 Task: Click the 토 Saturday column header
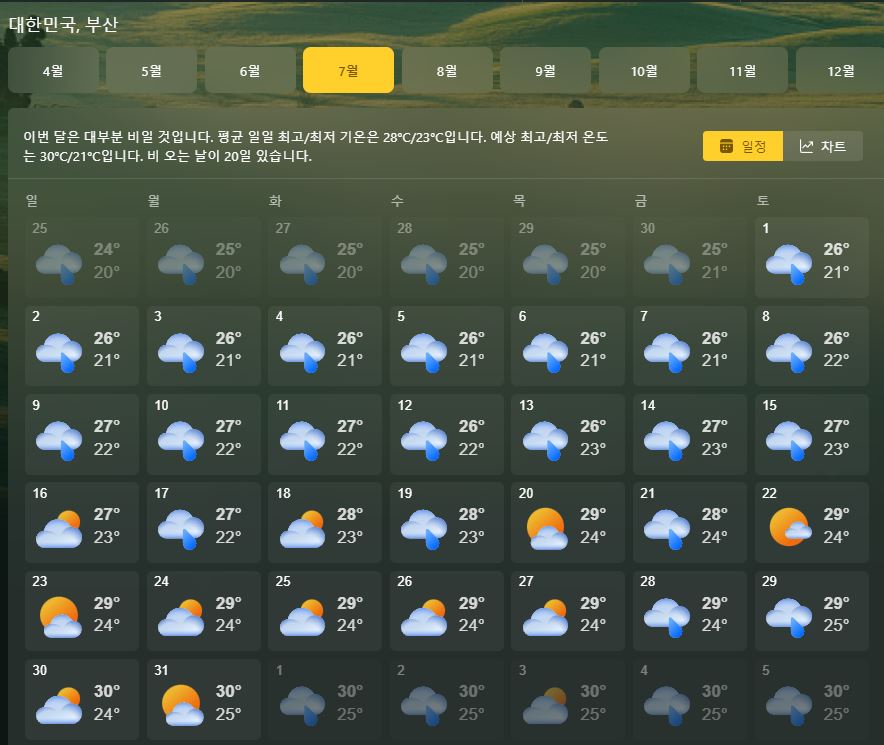click(762, 200)
